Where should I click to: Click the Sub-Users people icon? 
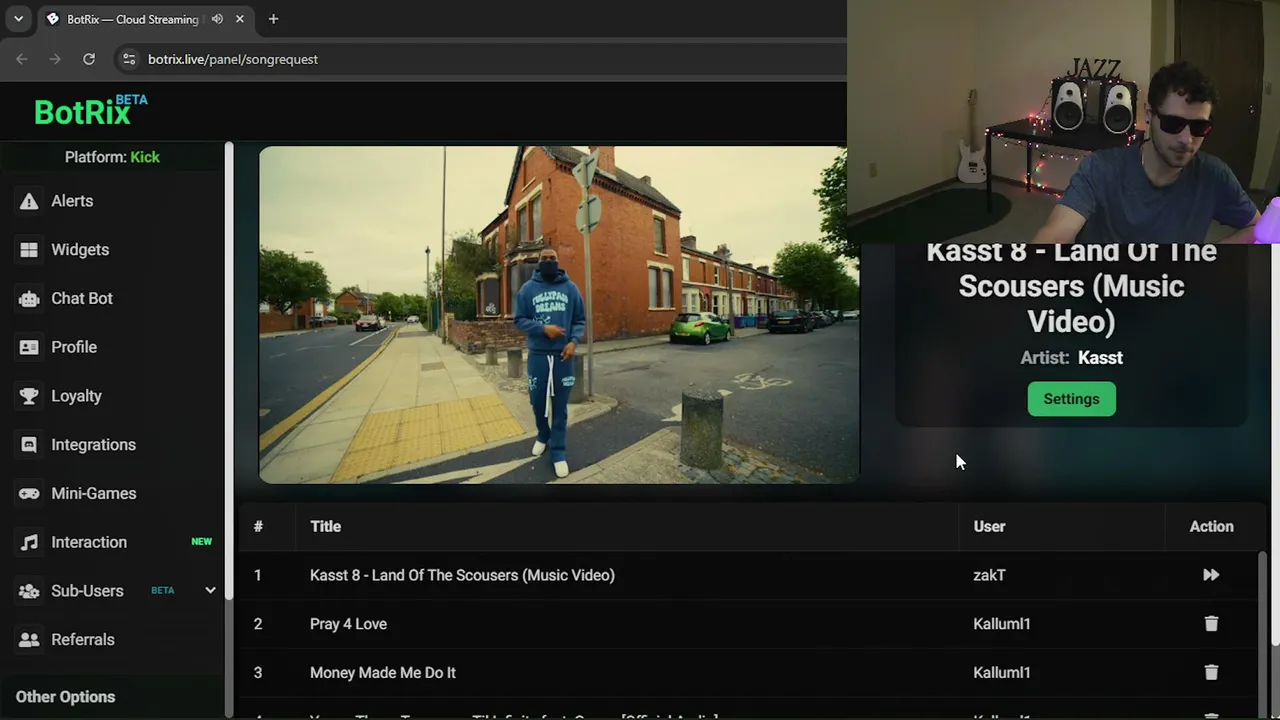pos(29,591)
